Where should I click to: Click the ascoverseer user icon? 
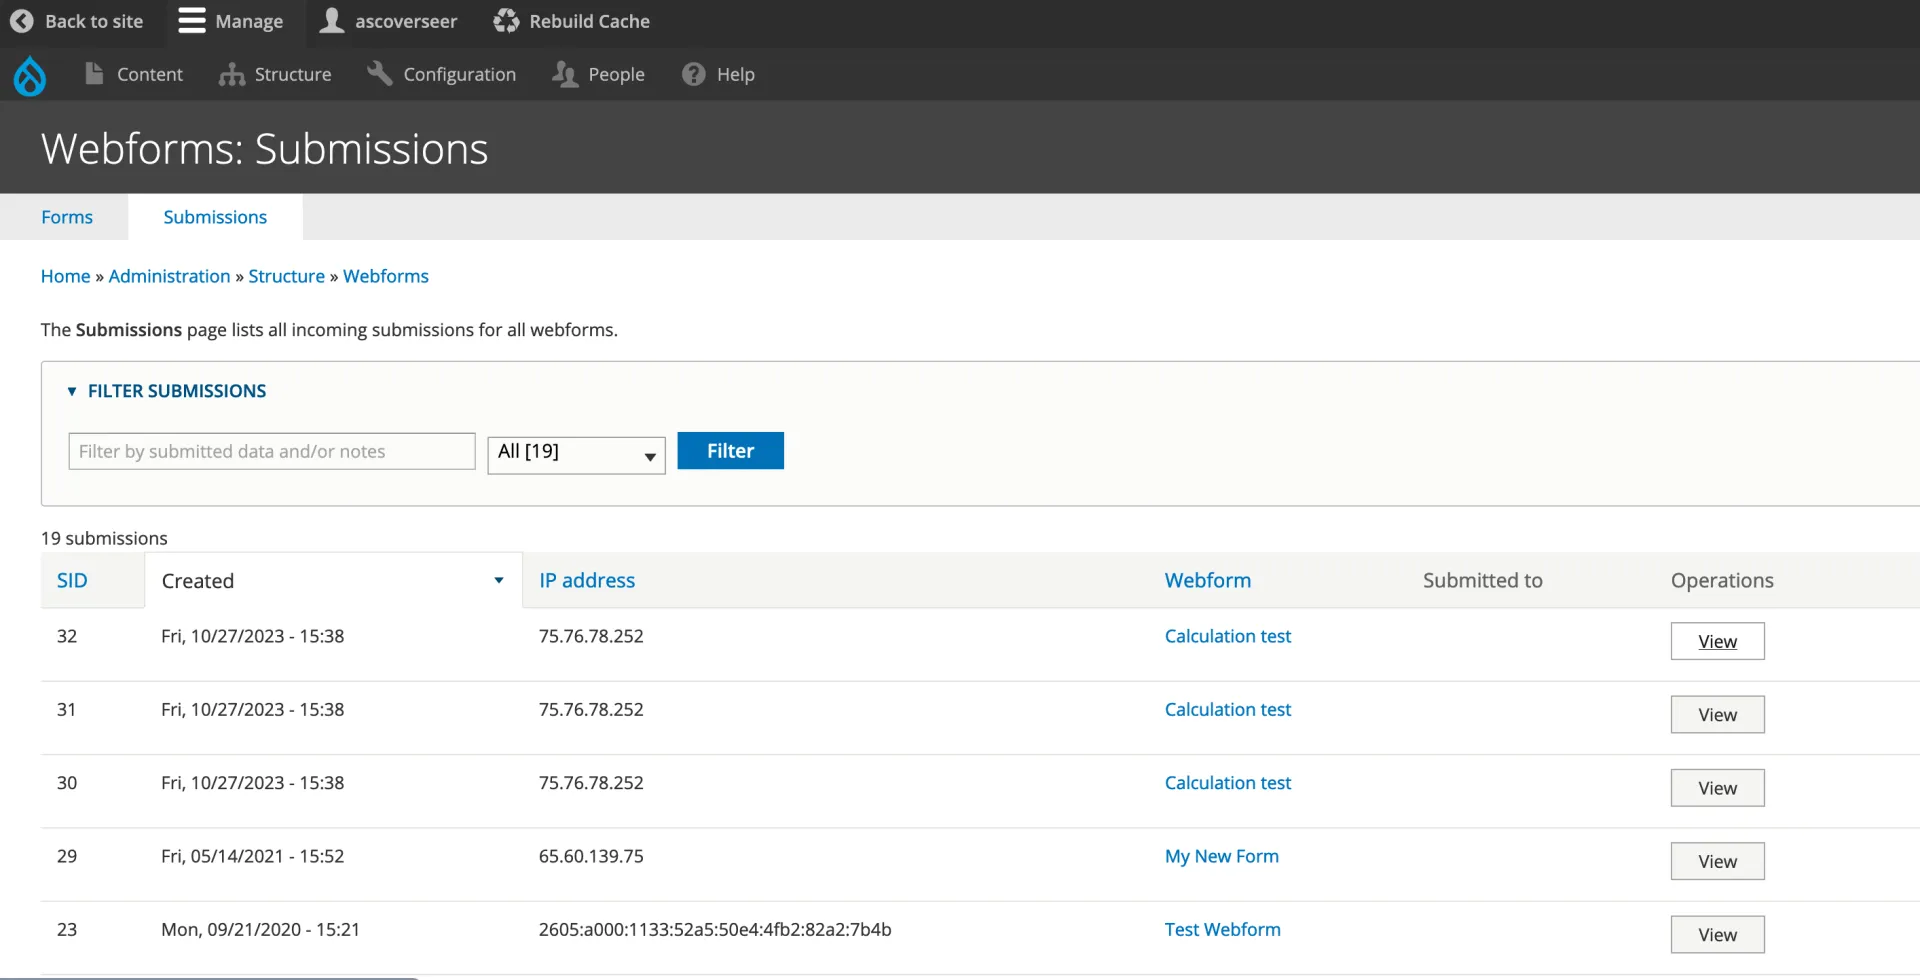331,21
